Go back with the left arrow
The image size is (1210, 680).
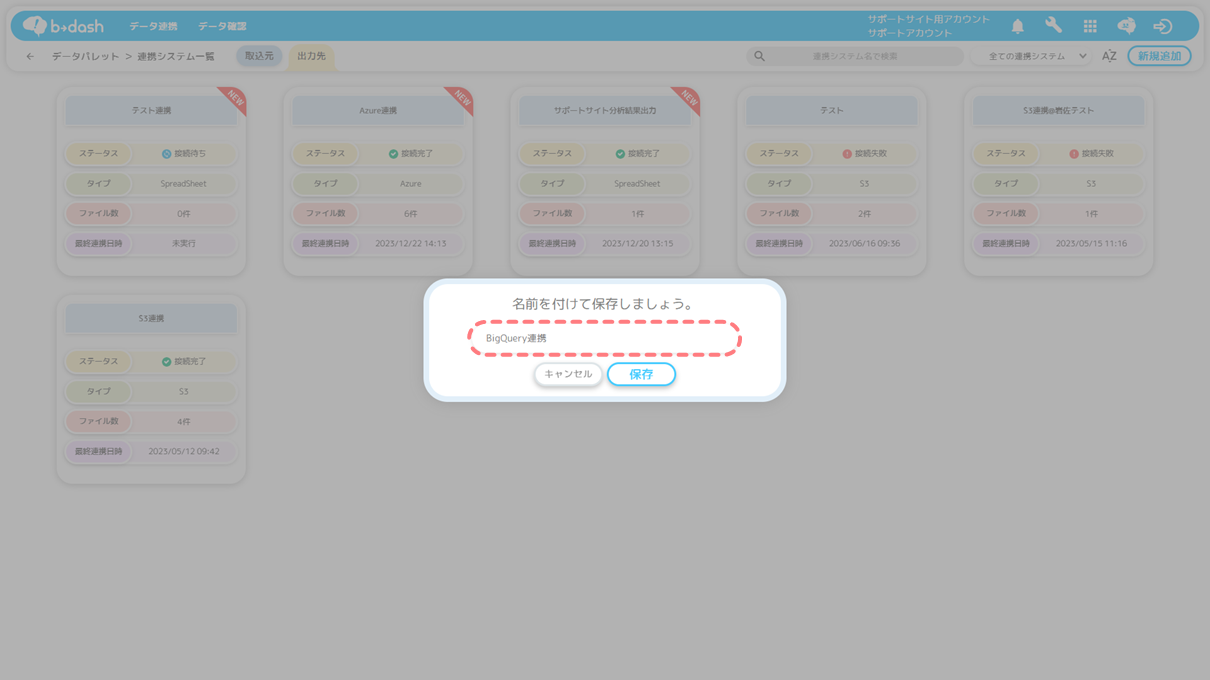point(30,56)
